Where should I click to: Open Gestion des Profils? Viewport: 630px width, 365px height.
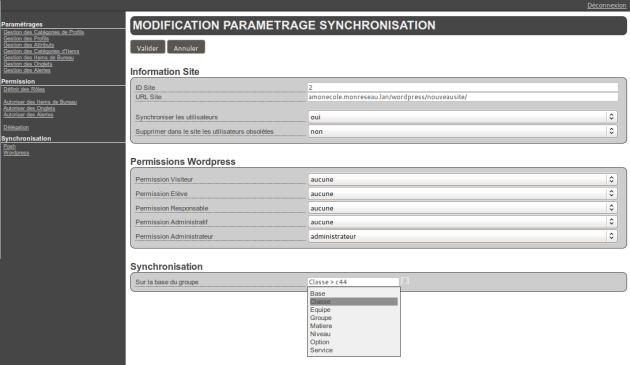pos(26,39)
